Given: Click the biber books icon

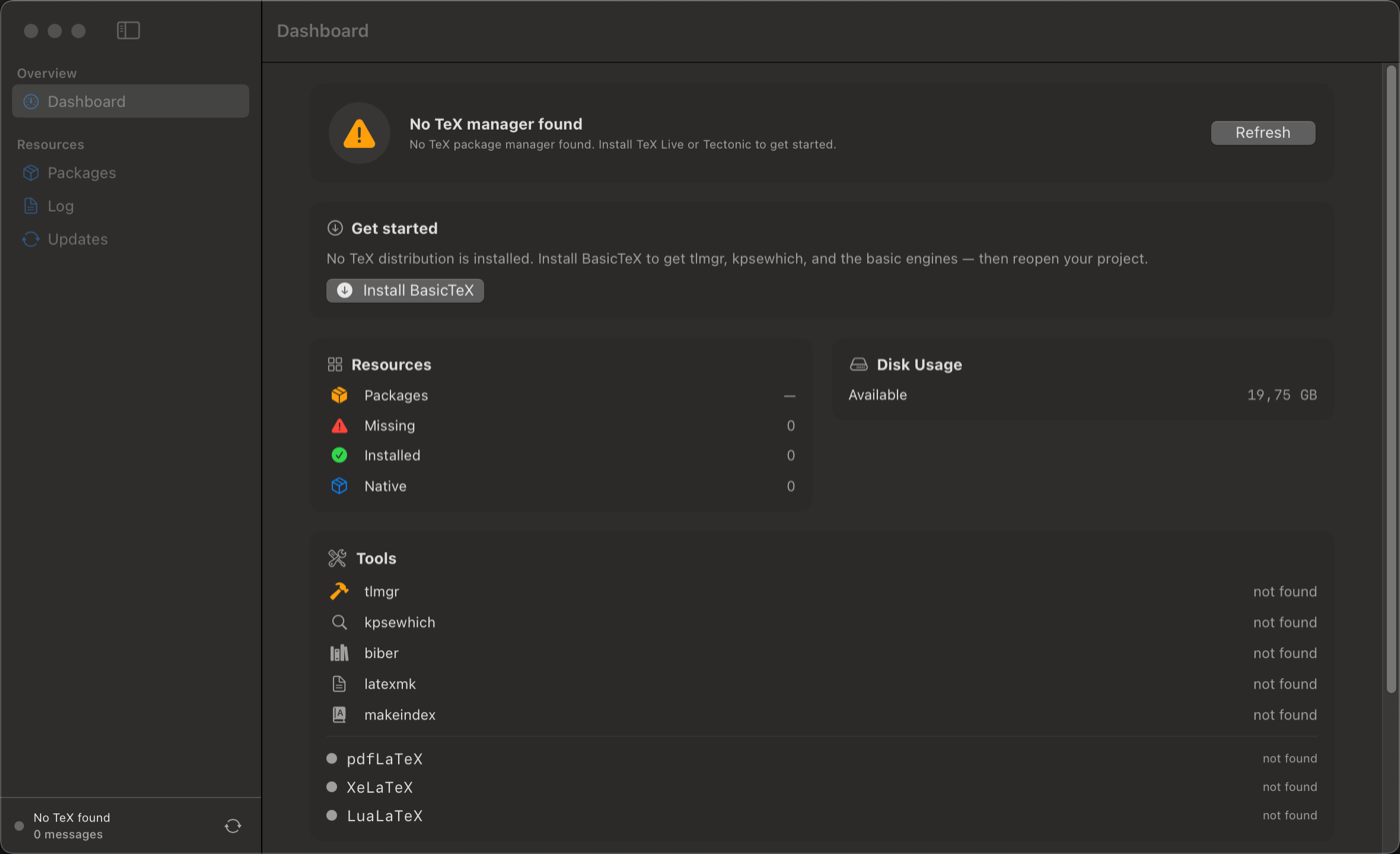Looking at the screenshot, I should pyautogui.click(x=339, y=653).
